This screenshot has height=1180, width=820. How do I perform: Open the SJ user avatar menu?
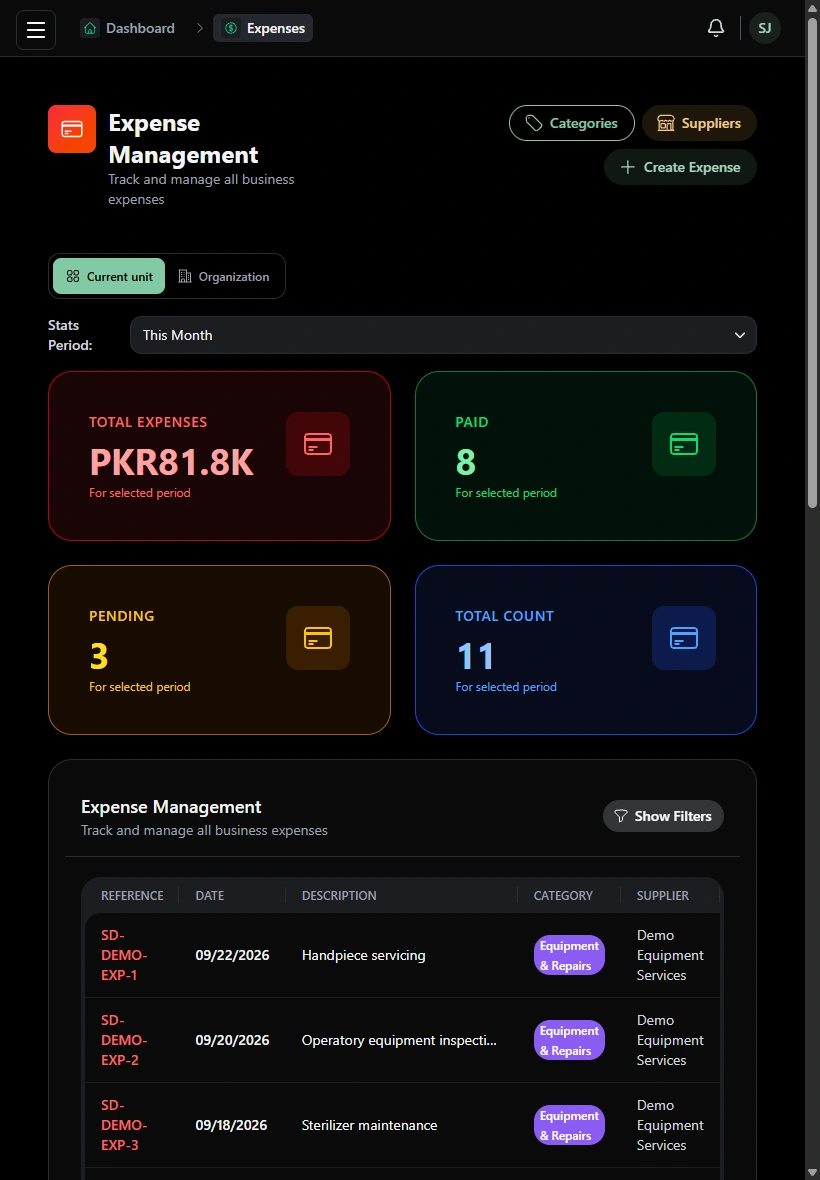tap(764, 29)
